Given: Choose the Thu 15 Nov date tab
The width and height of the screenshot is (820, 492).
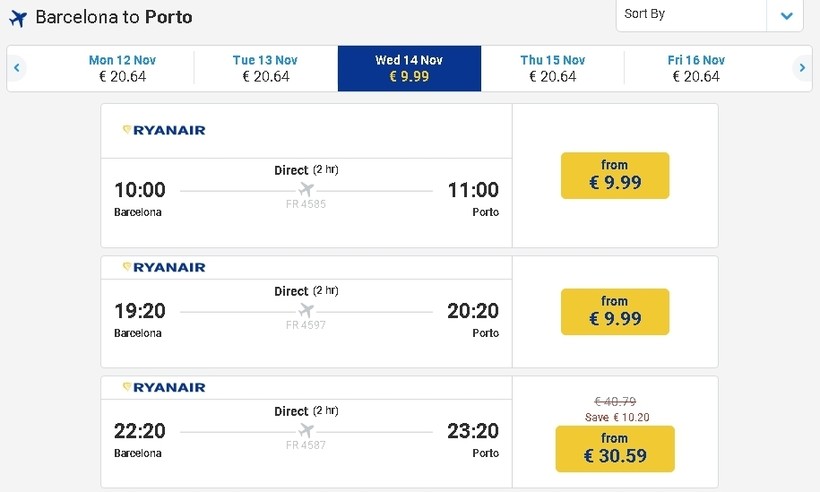Looking at the screenshot, I should click(x=552, y=68).
